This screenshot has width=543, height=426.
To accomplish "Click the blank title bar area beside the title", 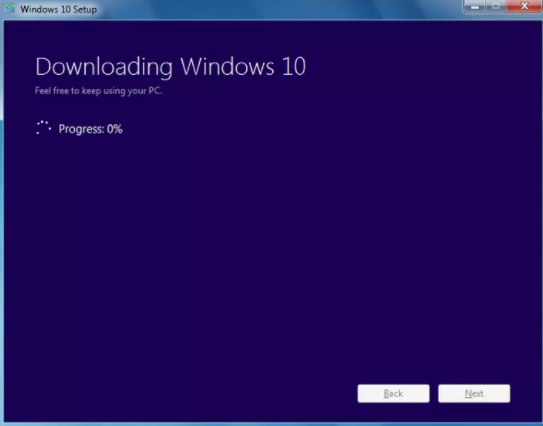I will (x=277, y=9).
